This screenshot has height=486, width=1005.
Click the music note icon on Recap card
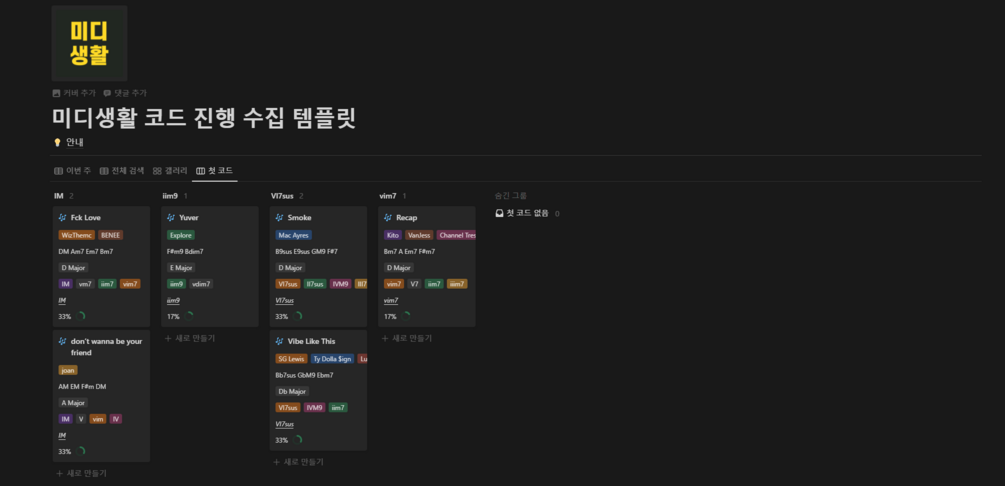point(388,217)
